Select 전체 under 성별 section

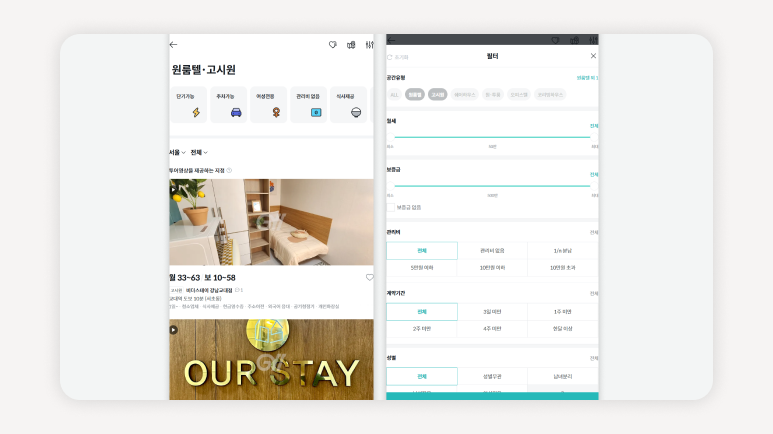pos(422,376)
